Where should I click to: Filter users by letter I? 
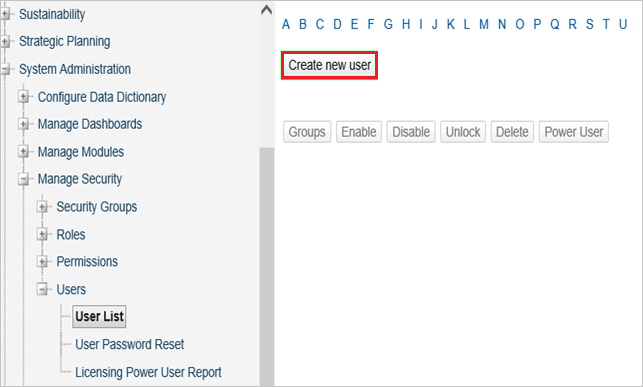click(x=421, y=25)
